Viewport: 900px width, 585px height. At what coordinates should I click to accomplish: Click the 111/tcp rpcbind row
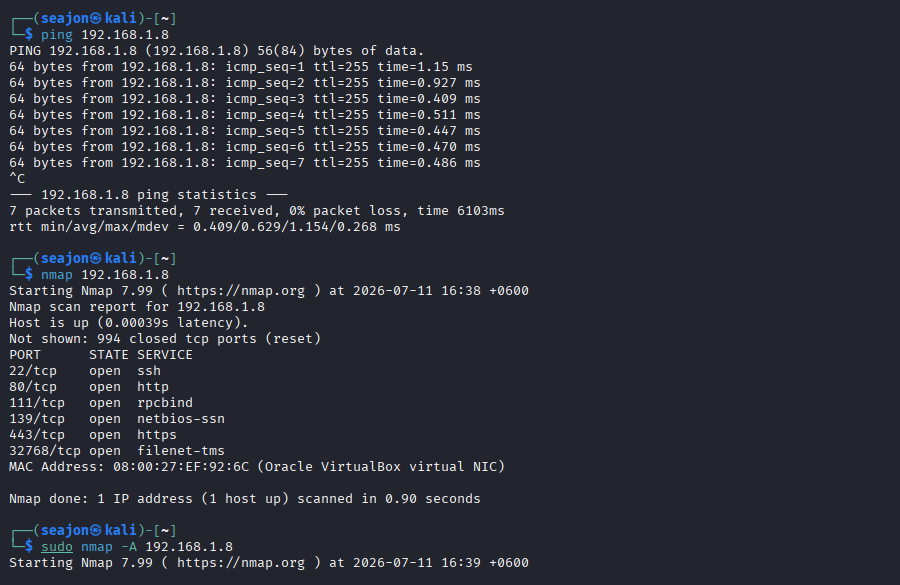[x=101, y=403]
